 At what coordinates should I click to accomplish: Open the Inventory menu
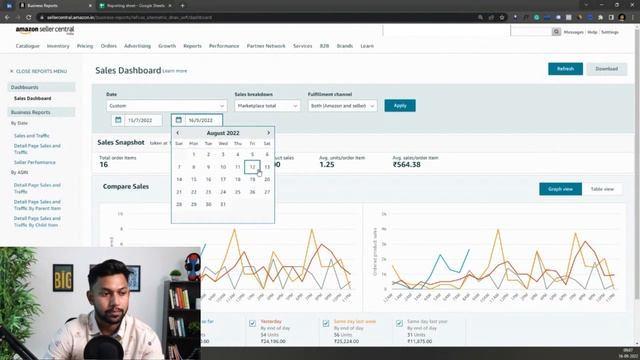click(58, 46)
